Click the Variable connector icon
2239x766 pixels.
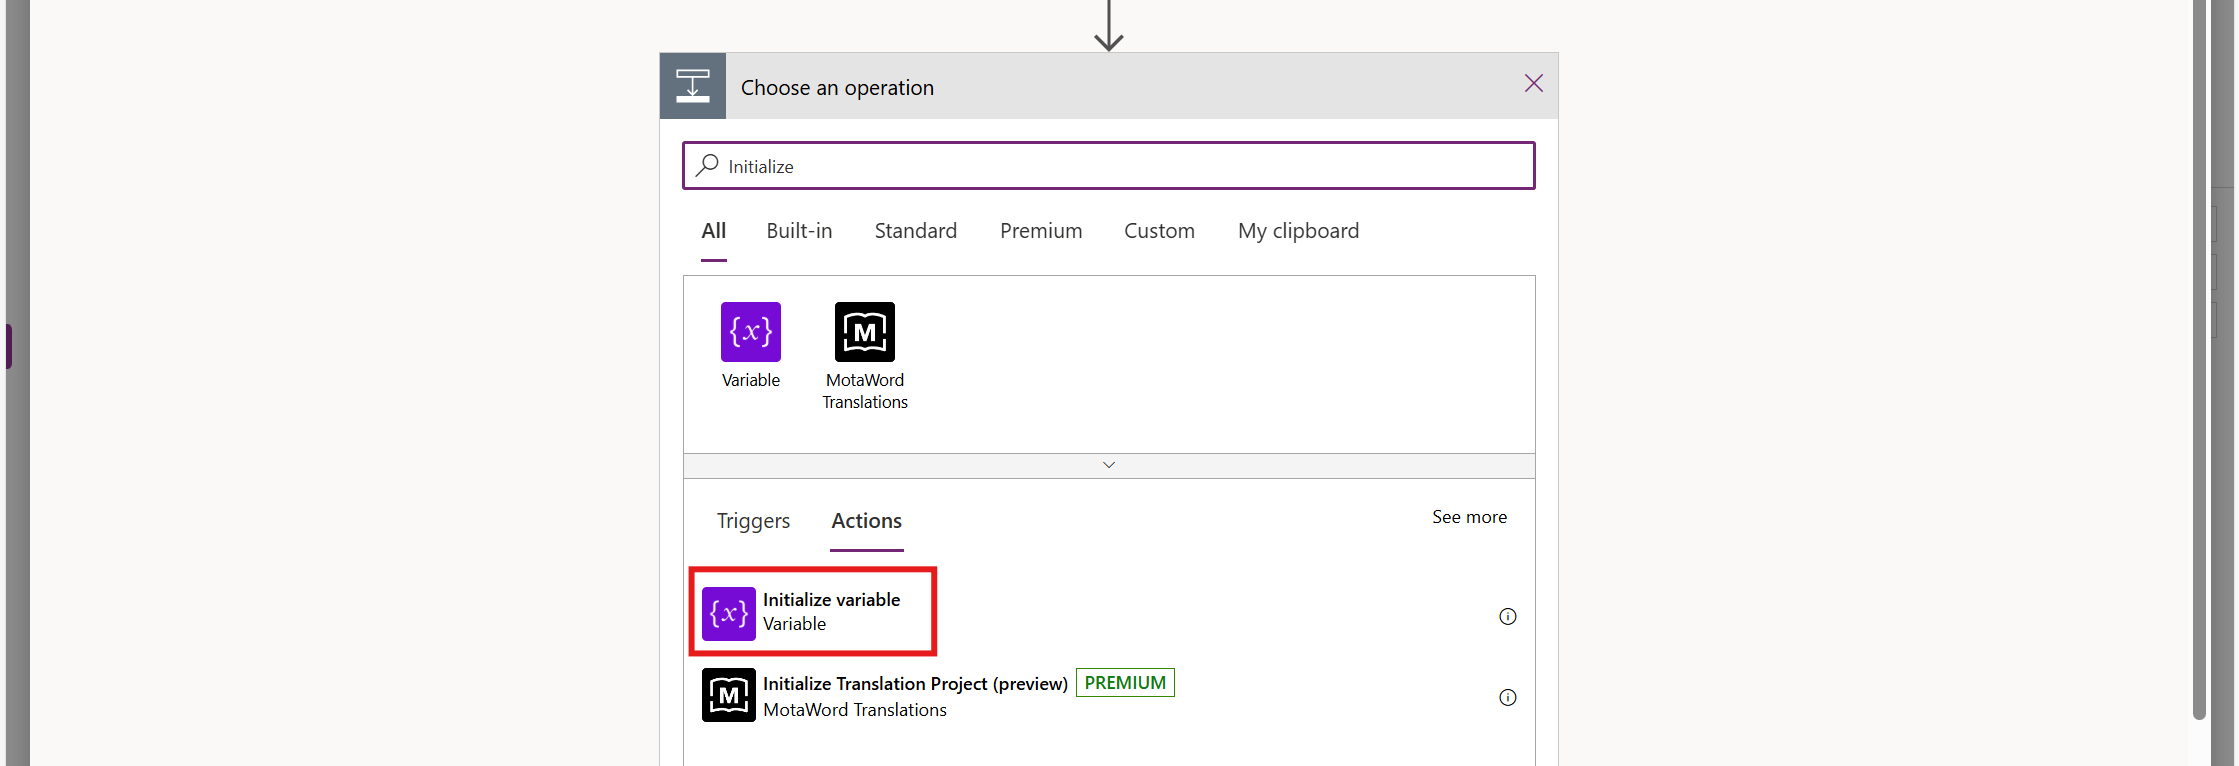[x=750, y=332]
